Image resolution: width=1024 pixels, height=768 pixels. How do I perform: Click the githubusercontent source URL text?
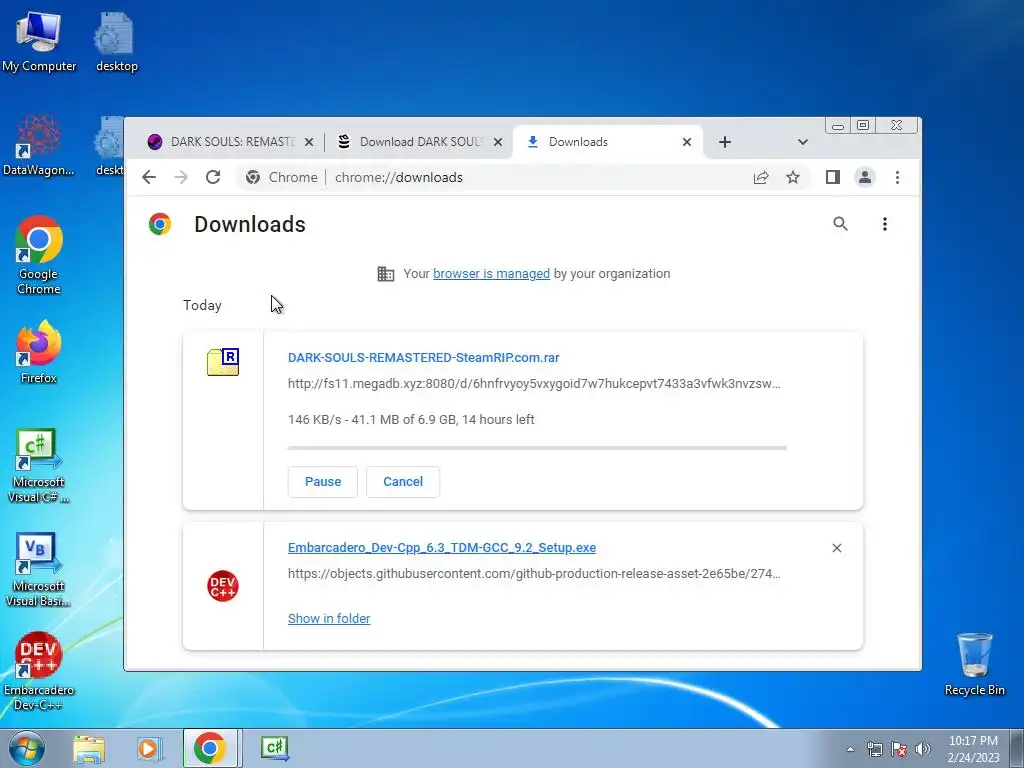534,573
